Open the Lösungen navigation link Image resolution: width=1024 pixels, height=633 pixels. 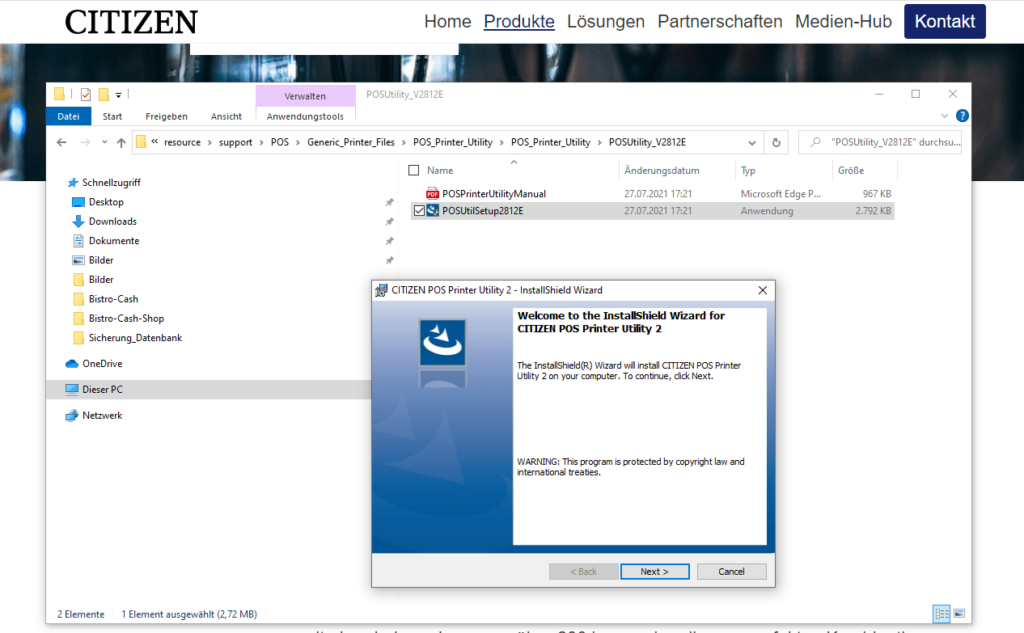click(605, 22)
